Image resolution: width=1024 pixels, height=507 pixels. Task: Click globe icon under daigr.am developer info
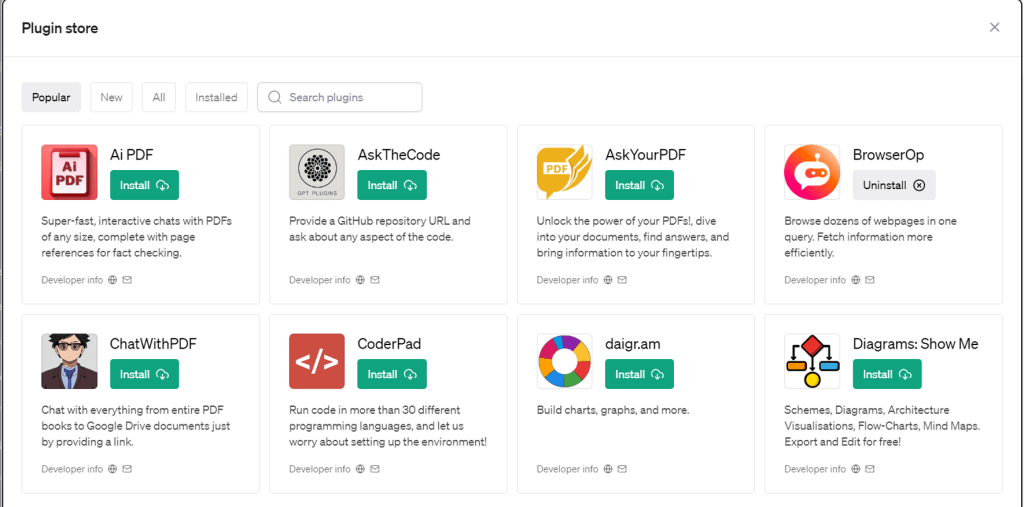[608, 469]
